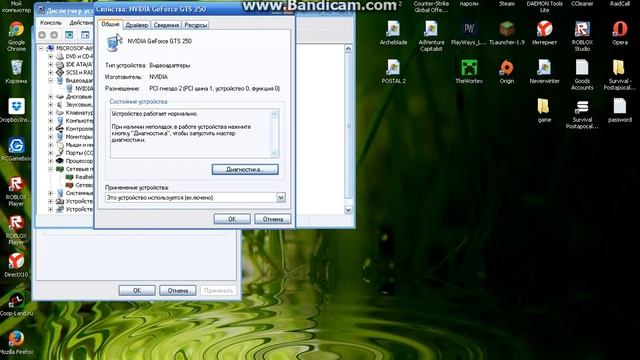Expand the Мыши tree node

tap(51, 145)
